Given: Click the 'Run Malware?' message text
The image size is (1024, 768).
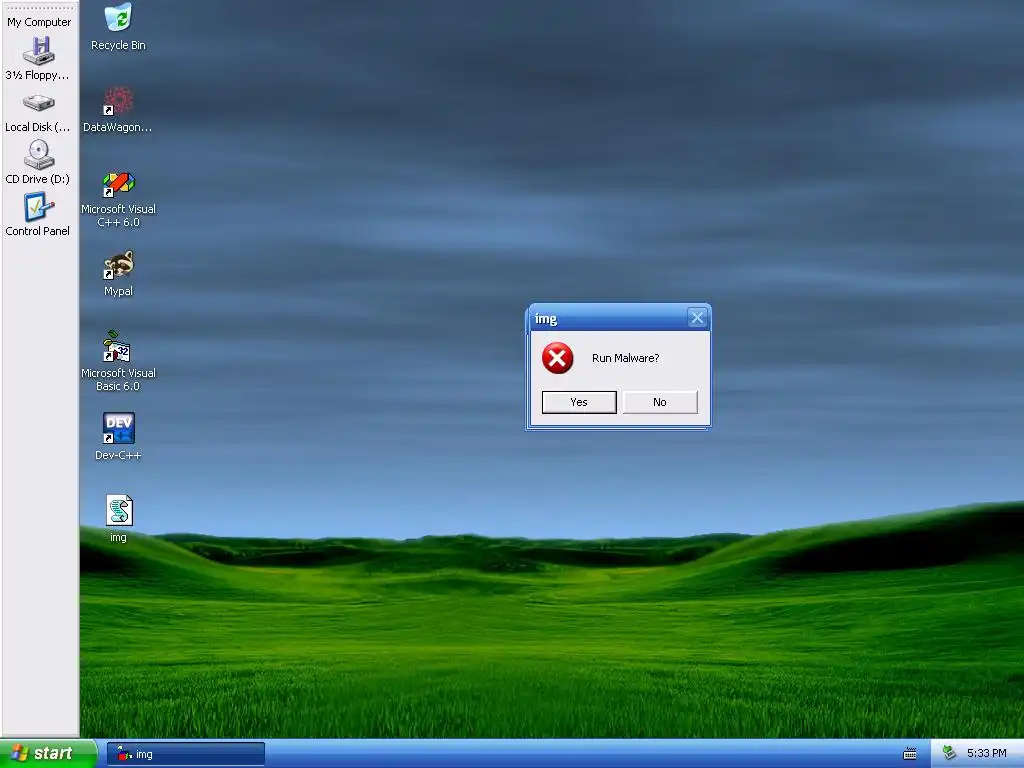Looking at the screenshot, I should [x=626, y=358].
